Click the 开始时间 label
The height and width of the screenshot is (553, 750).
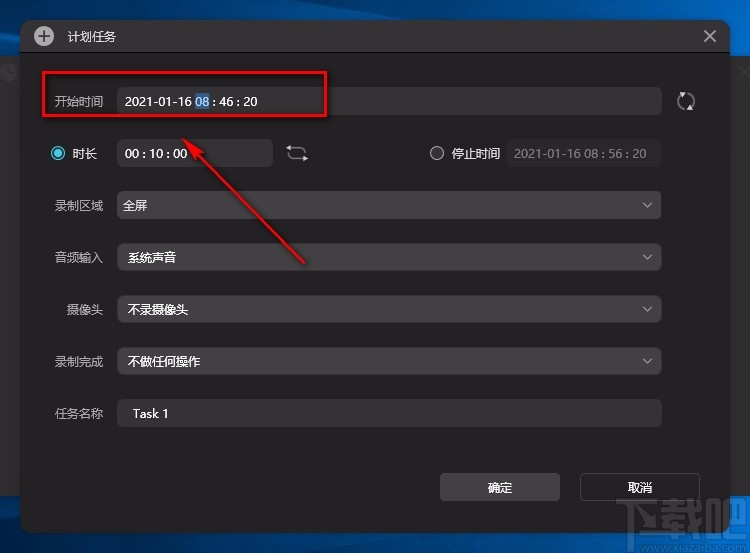(79, 101)
